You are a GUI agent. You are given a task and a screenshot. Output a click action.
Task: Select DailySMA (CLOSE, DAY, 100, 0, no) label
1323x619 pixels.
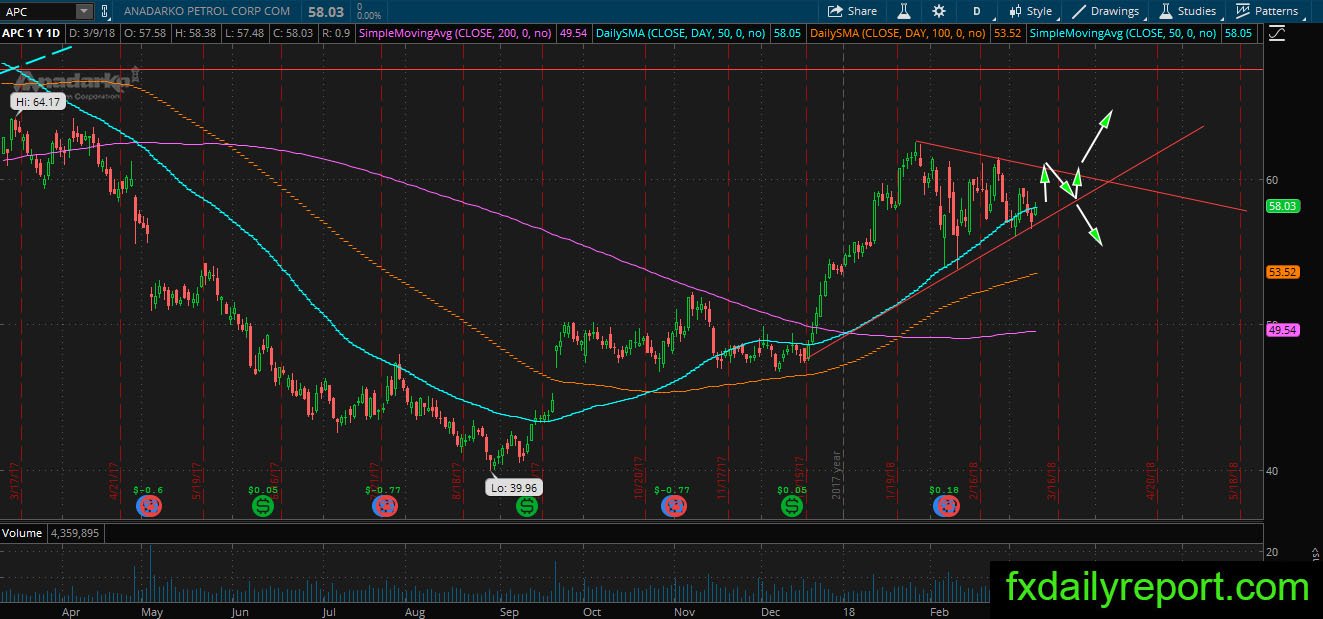coord(898,33)
